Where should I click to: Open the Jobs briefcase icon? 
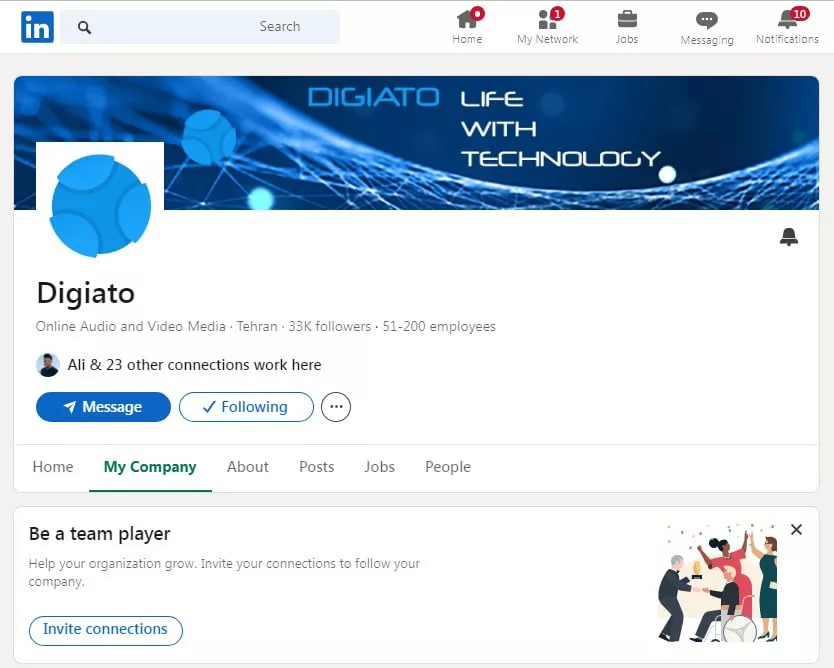(x=627, y=20)
